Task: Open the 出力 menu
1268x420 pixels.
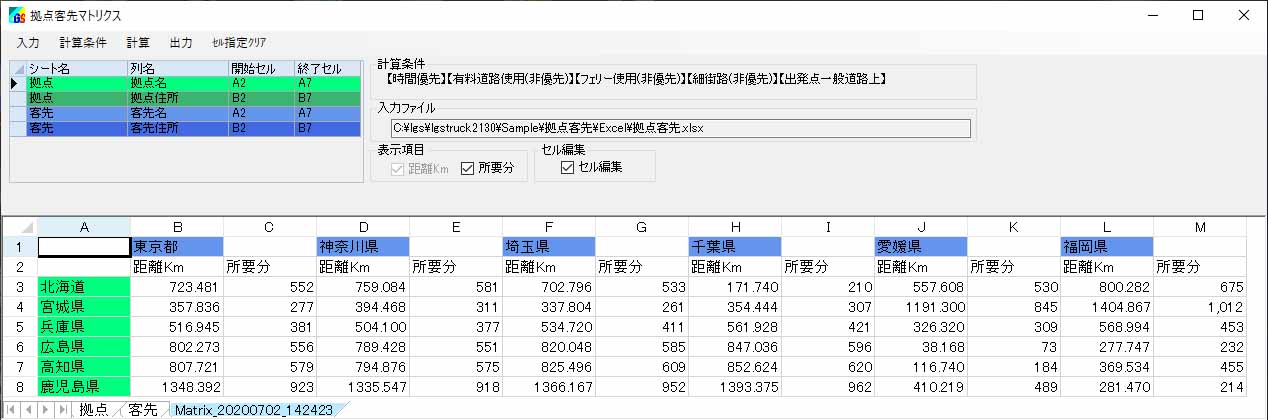Action: [181, 42]
